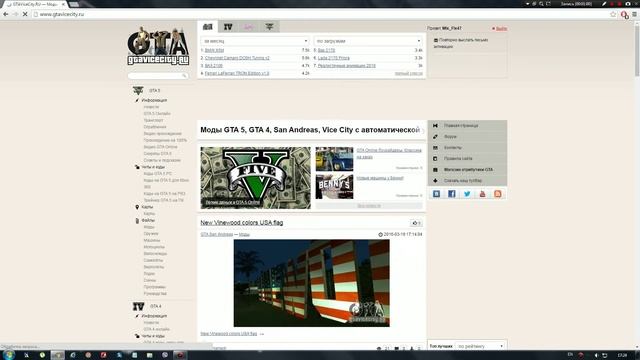Click the download icon beside Скачать наш тулбар

tap(435, 180)
